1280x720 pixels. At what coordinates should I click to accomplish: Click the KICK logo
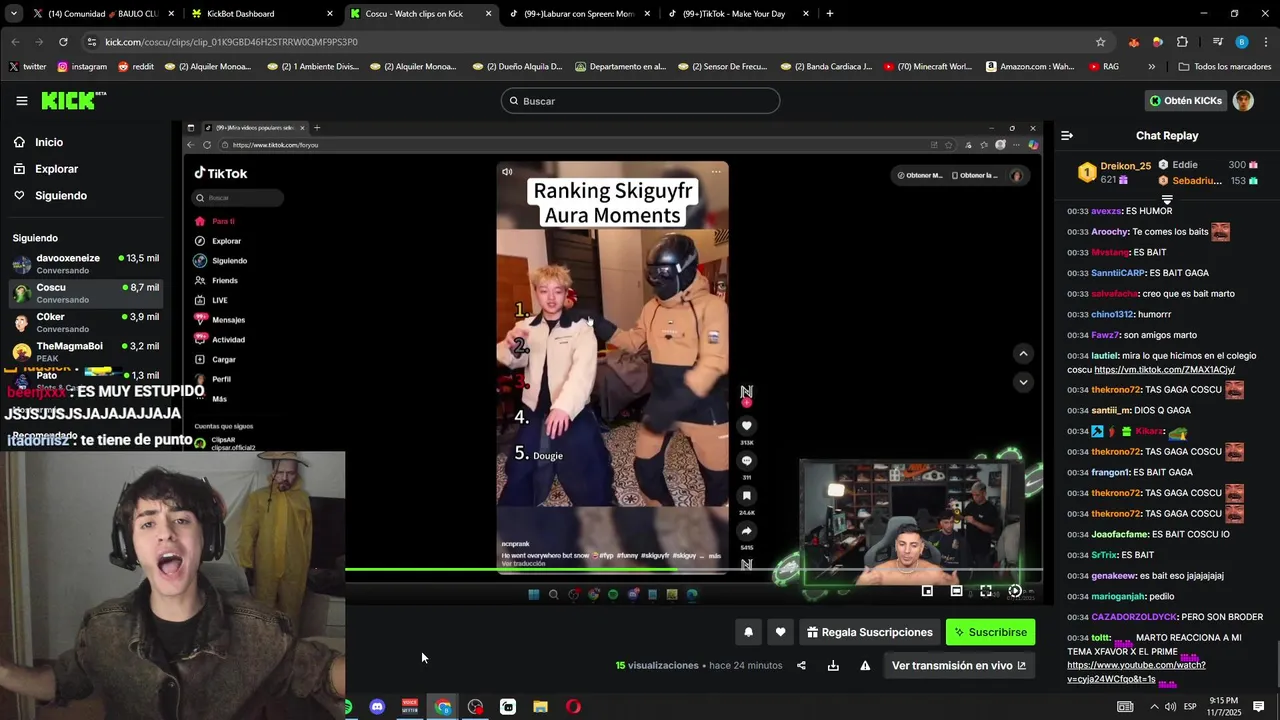pyautogui.click(x=73, y=100)
